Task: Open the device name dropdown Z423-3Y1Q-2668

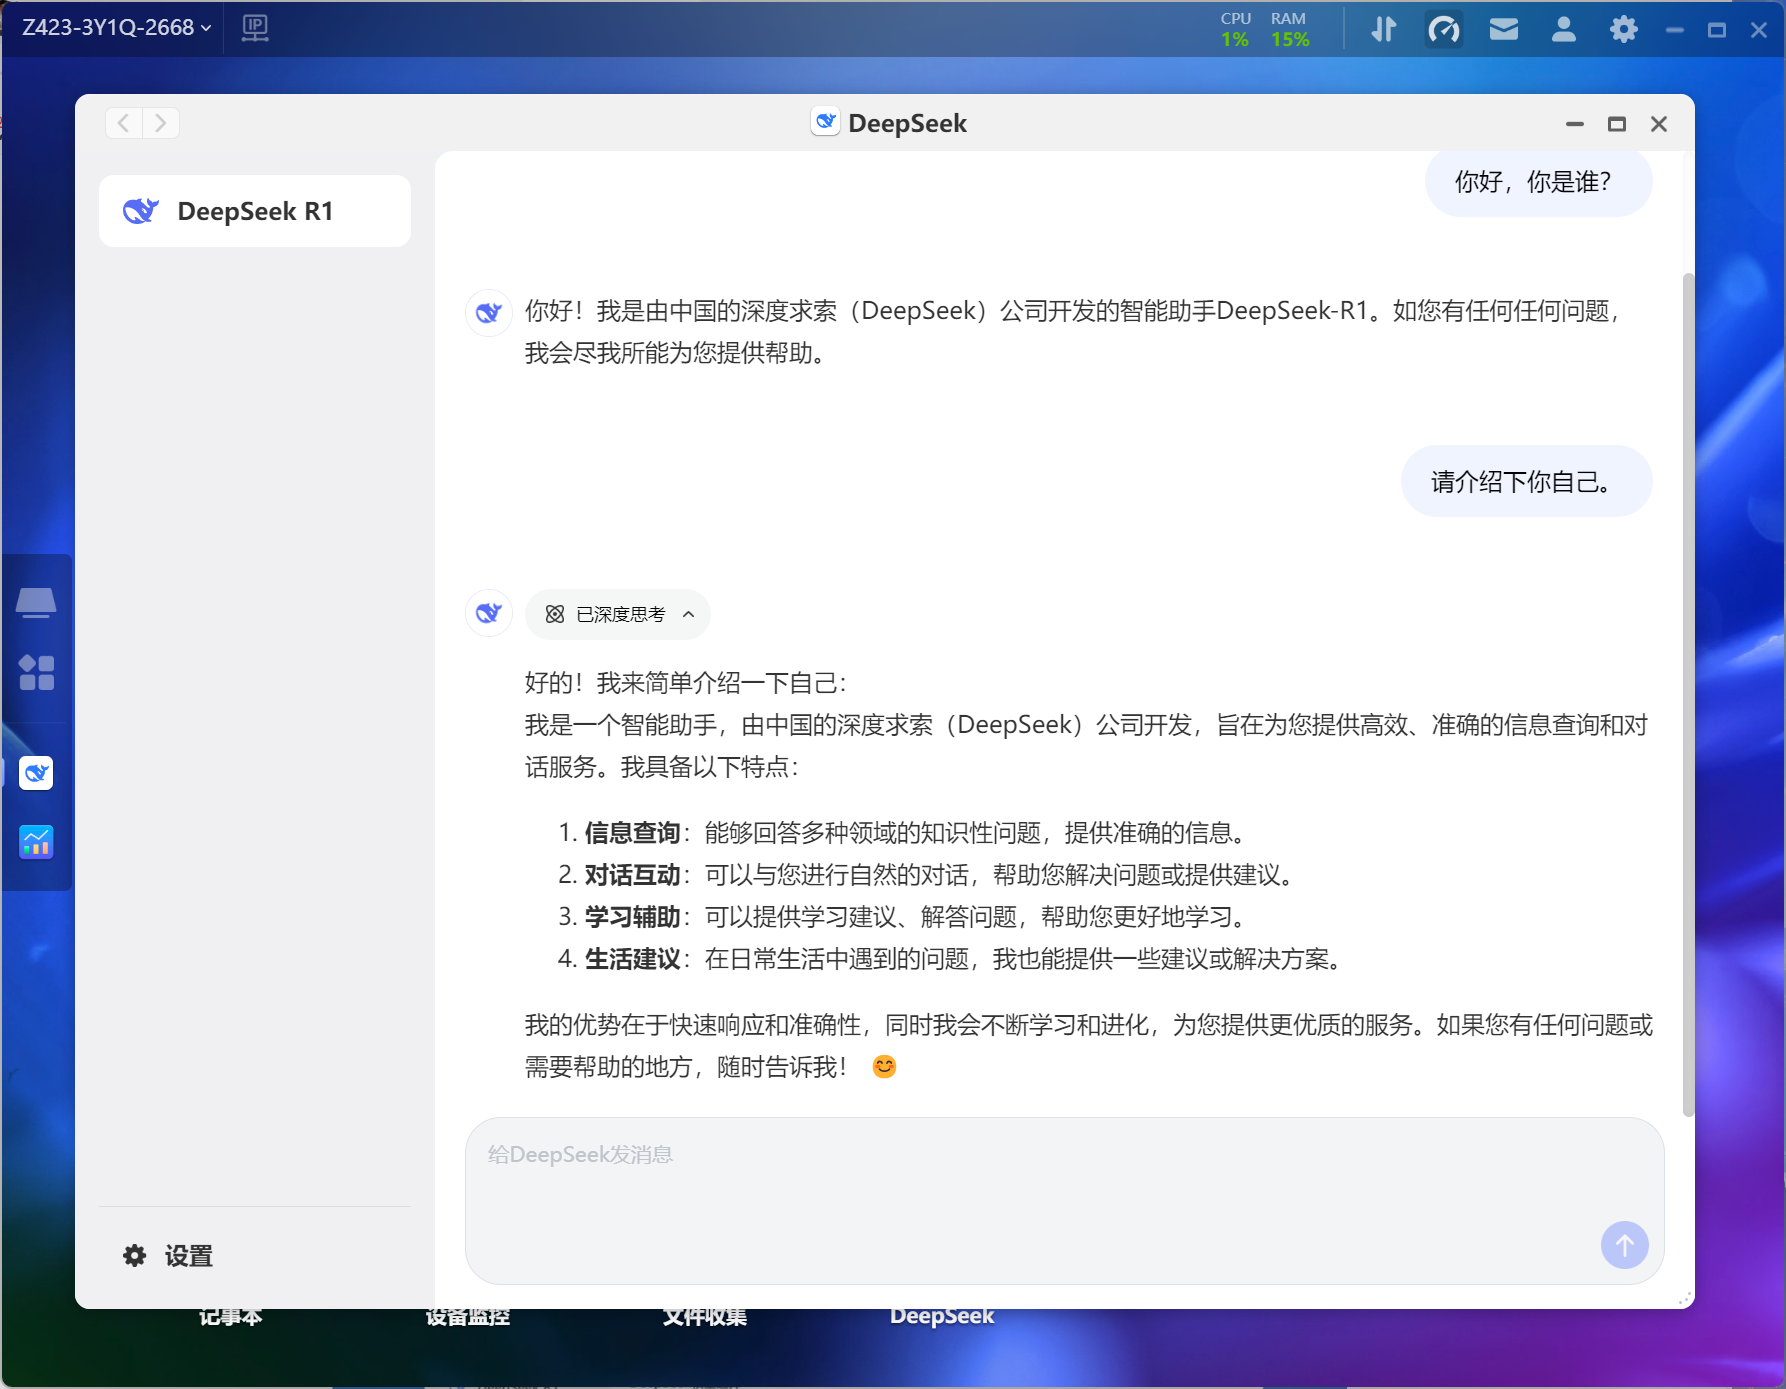Action: click(x=117, y=28)
